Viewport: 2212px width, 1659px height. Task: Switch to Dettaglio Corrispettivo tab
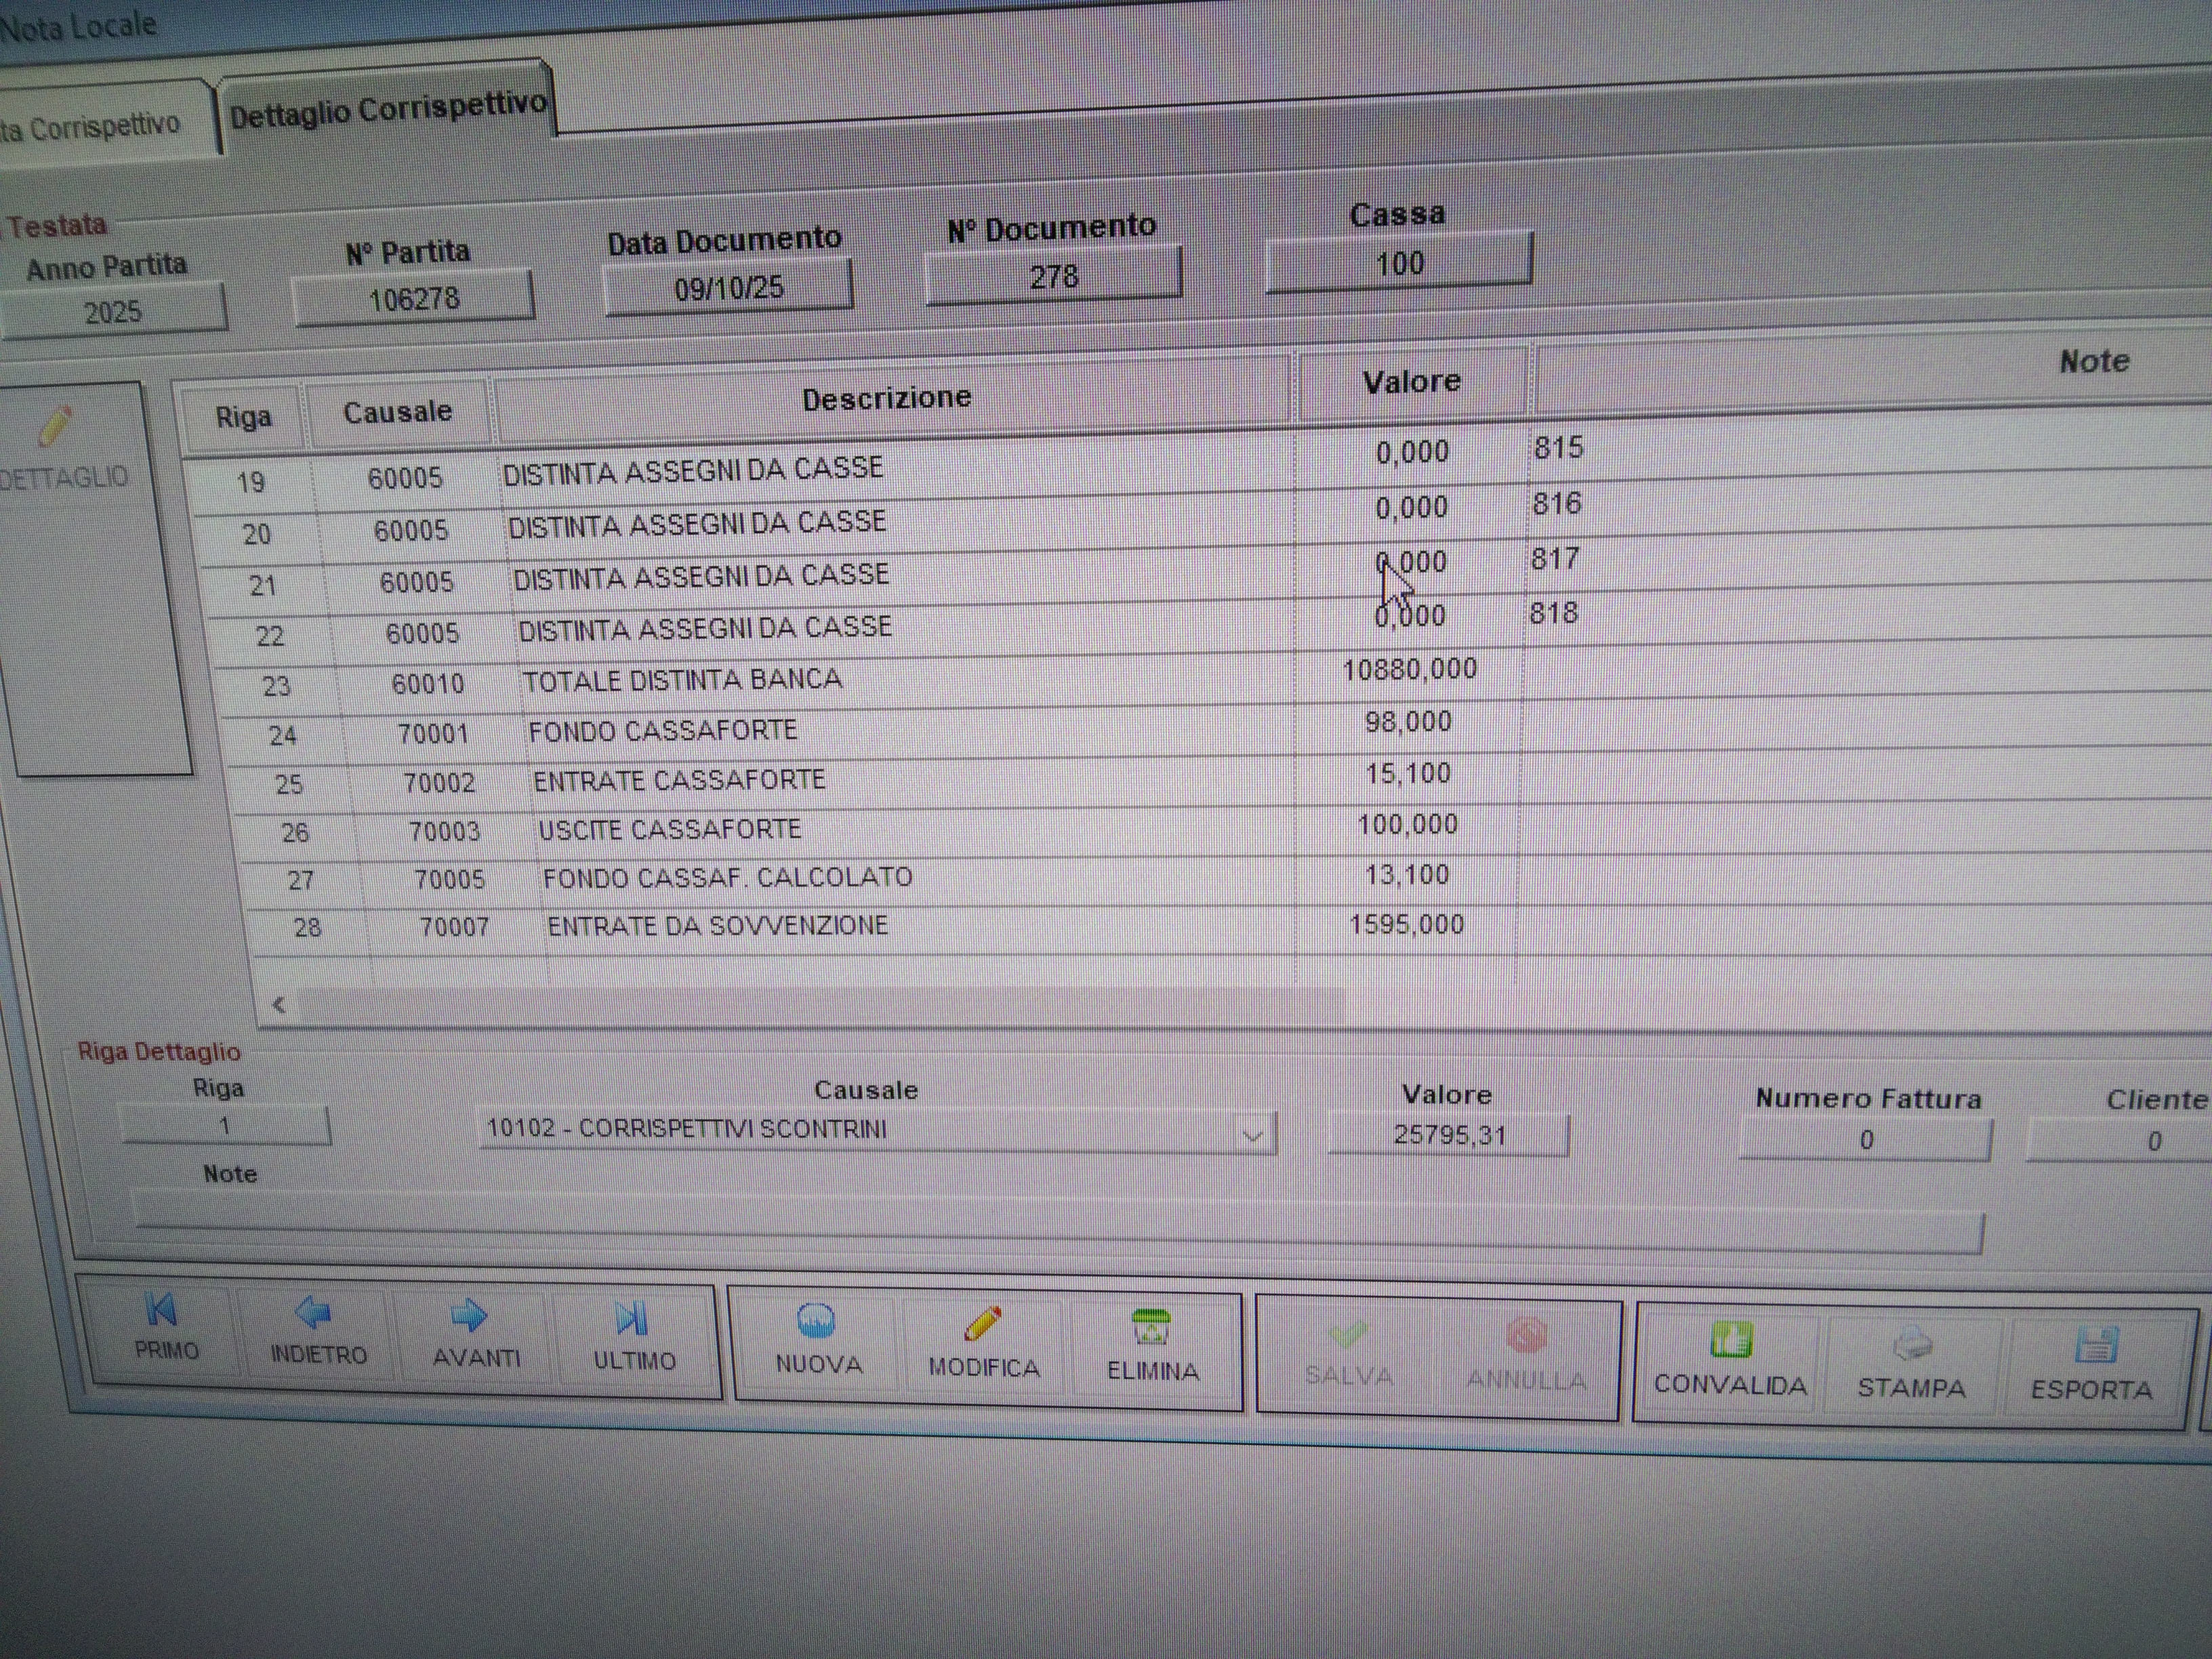point(388,111)
